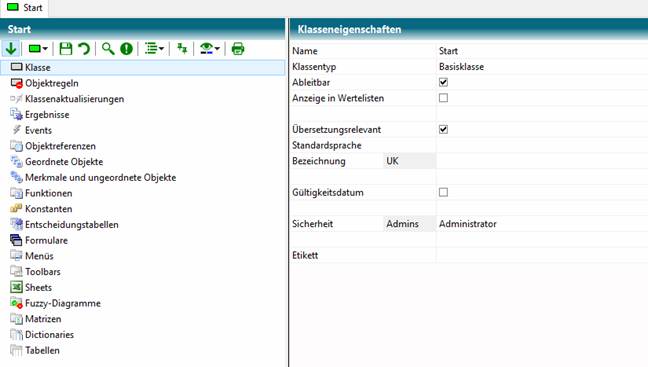Switch to the Start tab at top
This screenshot has width=648, height=367.
tap(25, 8)
